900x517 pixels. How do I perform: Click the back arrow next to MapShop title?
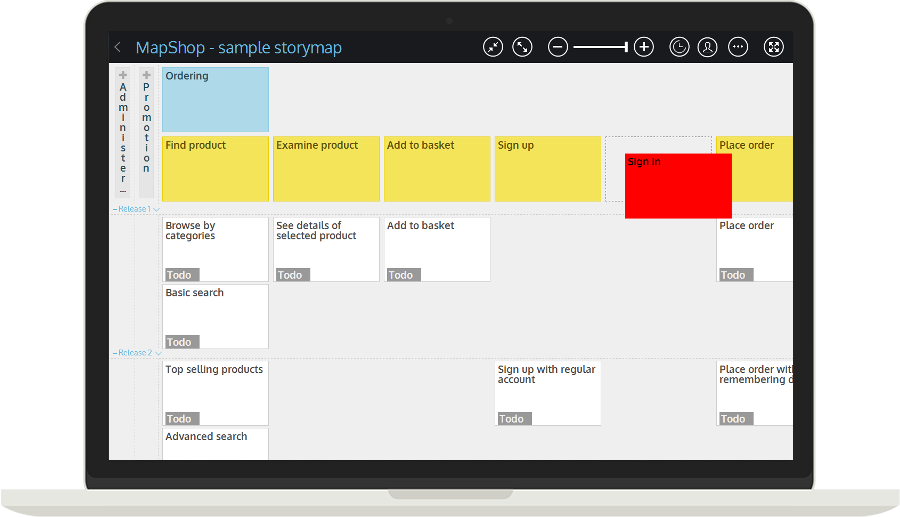point(118,47)
